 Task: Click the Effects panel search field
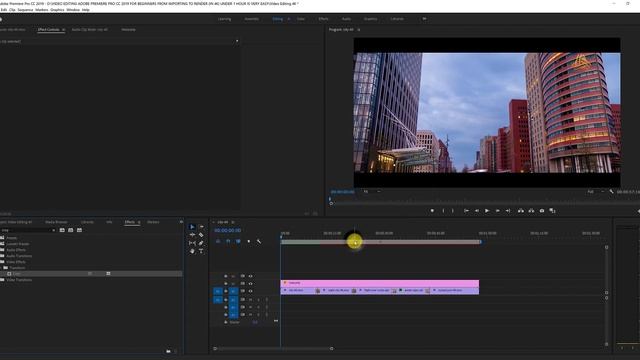[28, 230]
